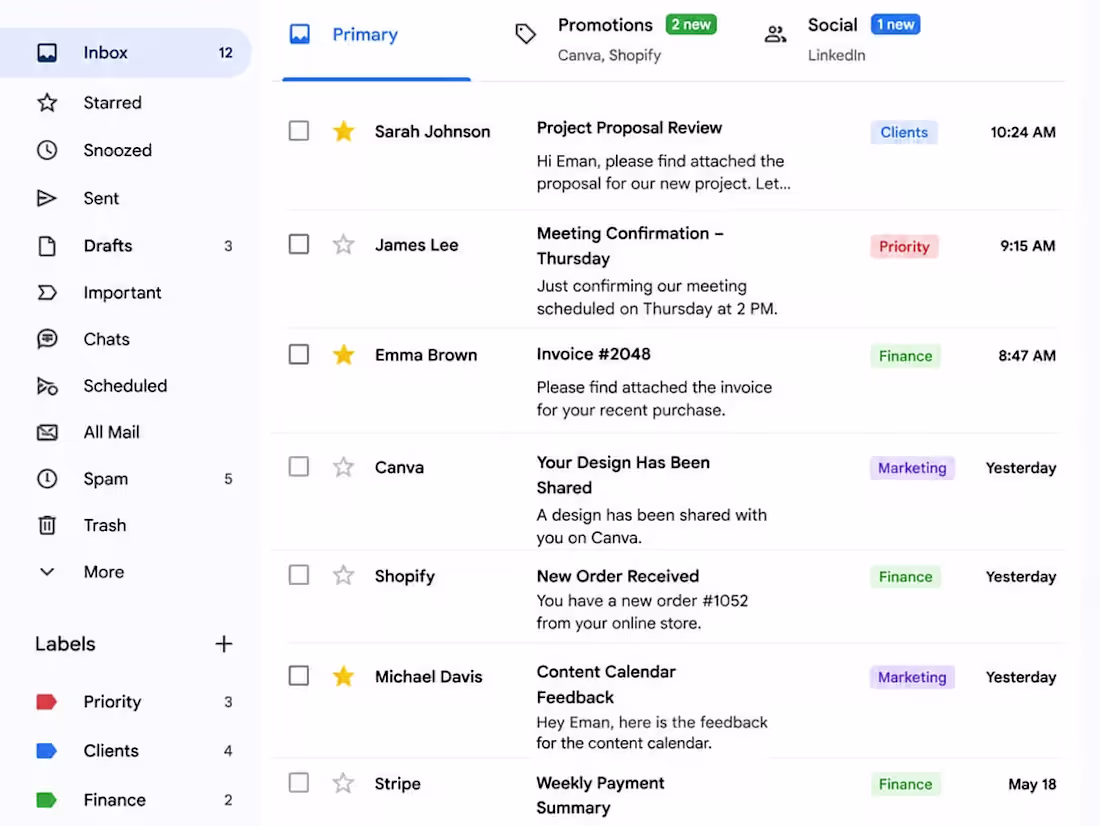The width and height of the screenshot is (1100, 826).
Task: Open the All Mail folder
Action: tap(125, 432)
